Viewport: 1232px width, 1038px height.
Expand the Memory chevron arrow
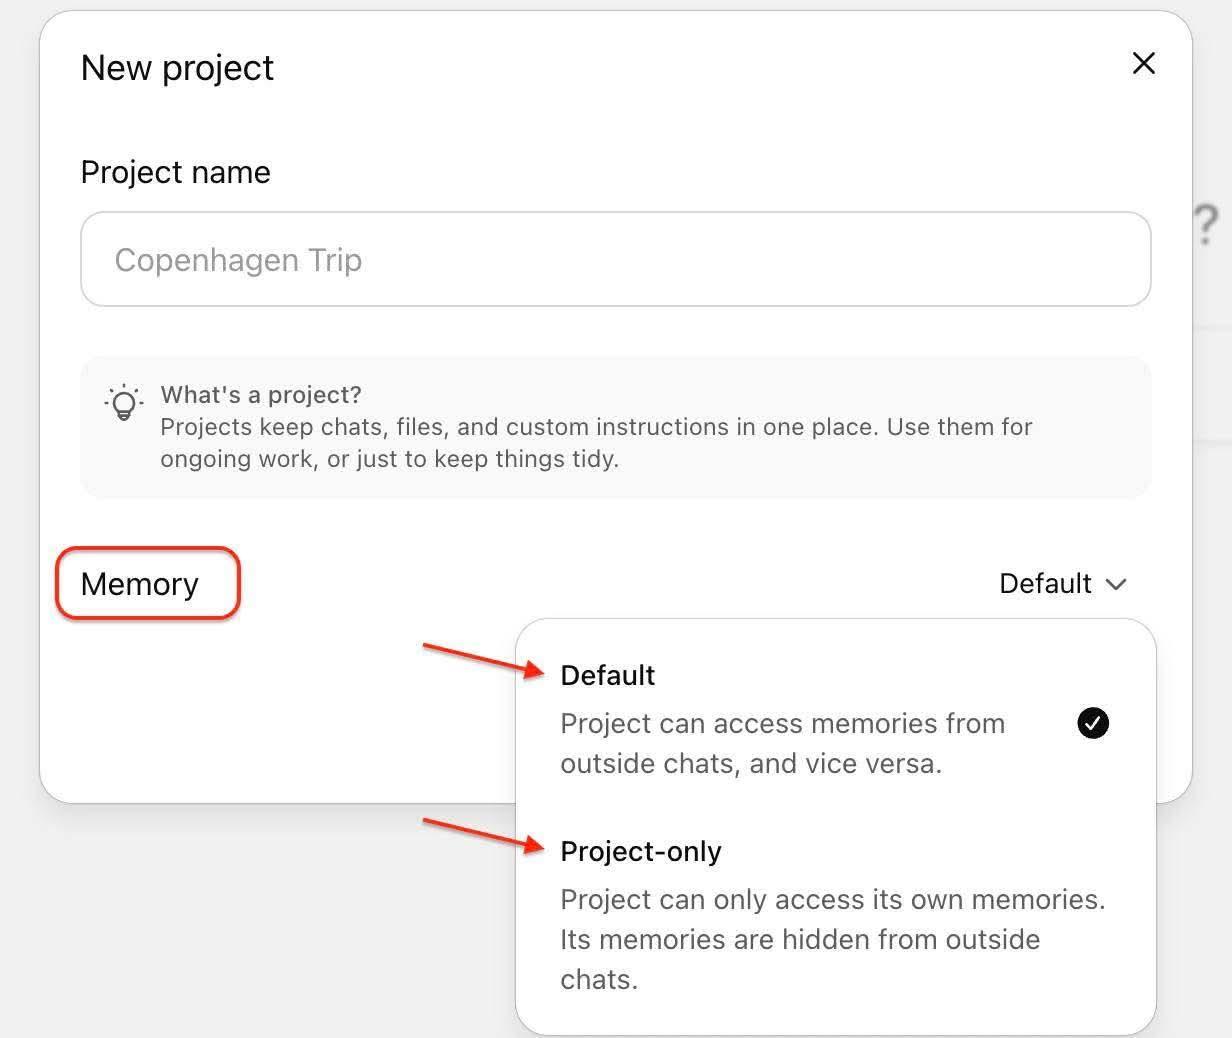[1116, 584]
